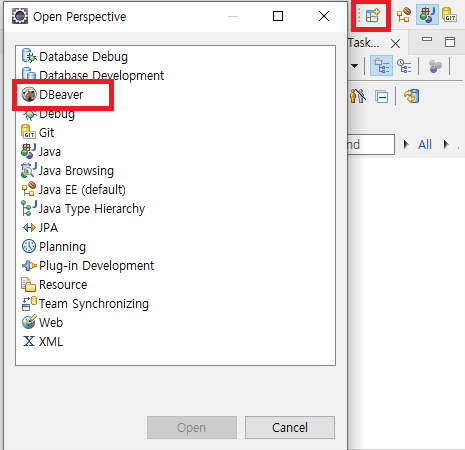The width and height of the screenshot is (465, 450).
Task: Click the XML X icon
Action: point(29,341)
